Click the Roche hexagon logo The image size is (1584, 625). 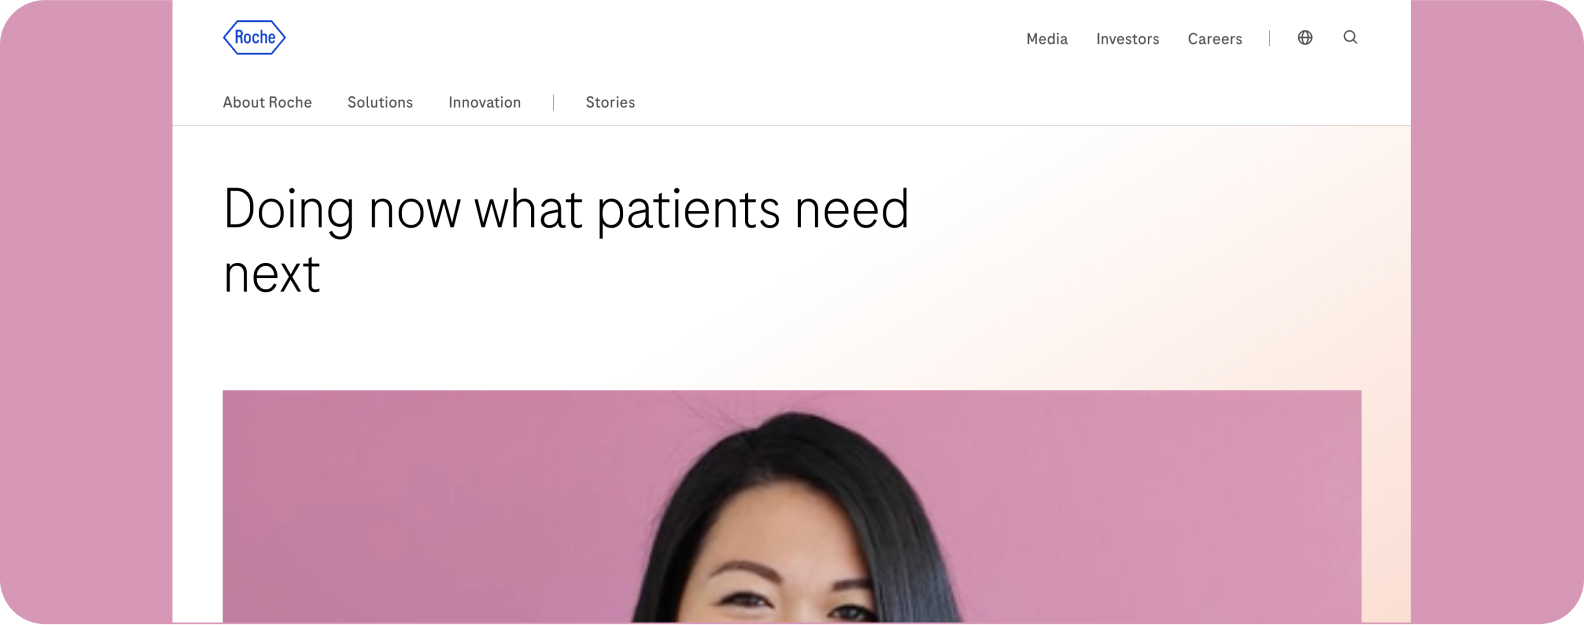254,38
